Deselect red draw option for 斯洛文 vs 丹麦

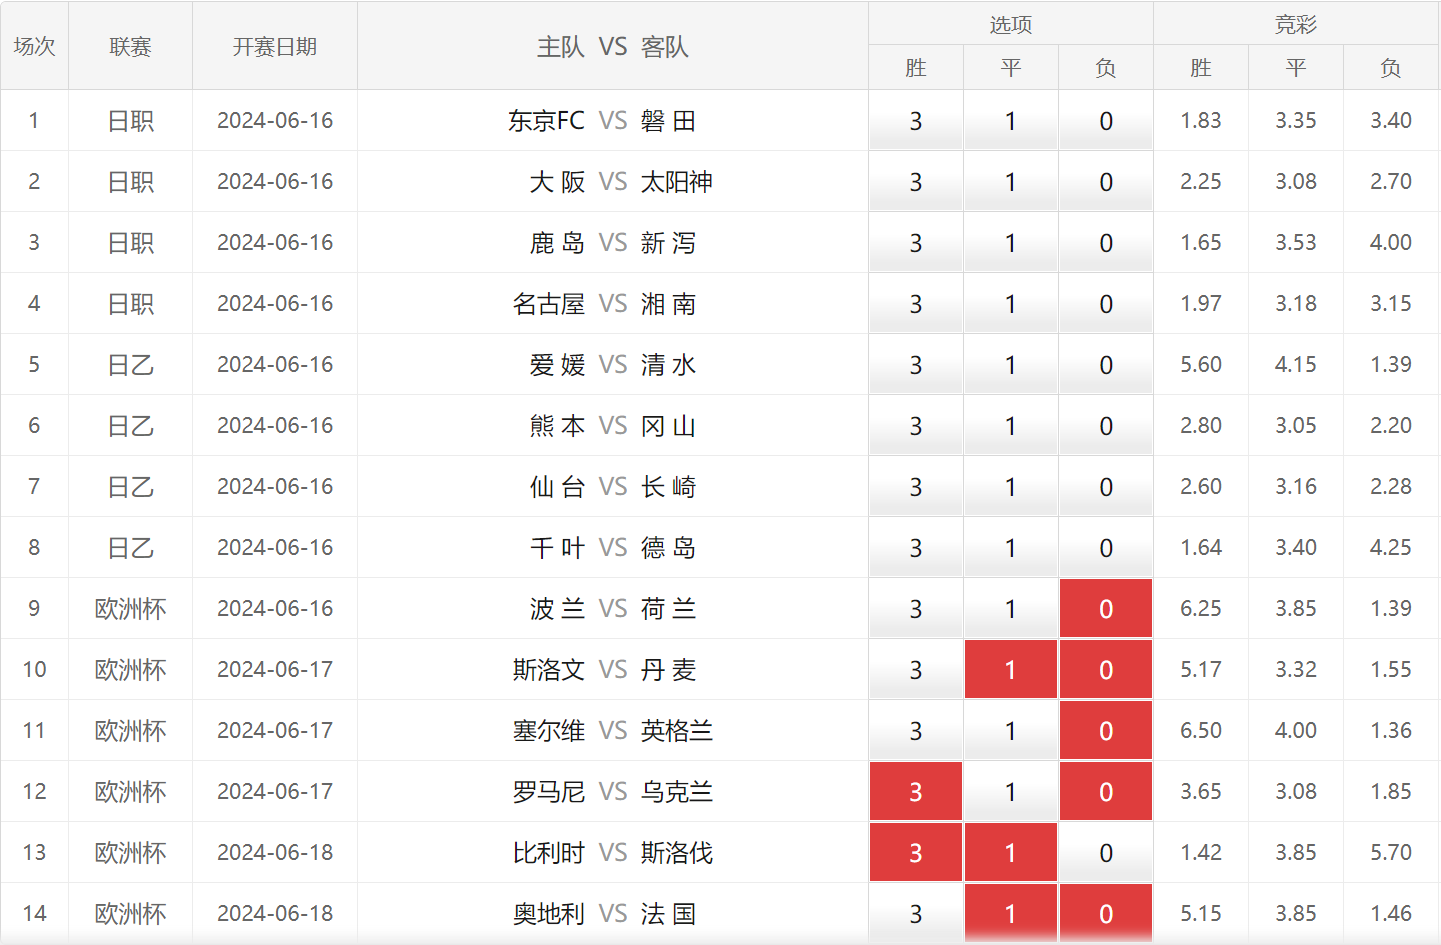pos(1011,670)
